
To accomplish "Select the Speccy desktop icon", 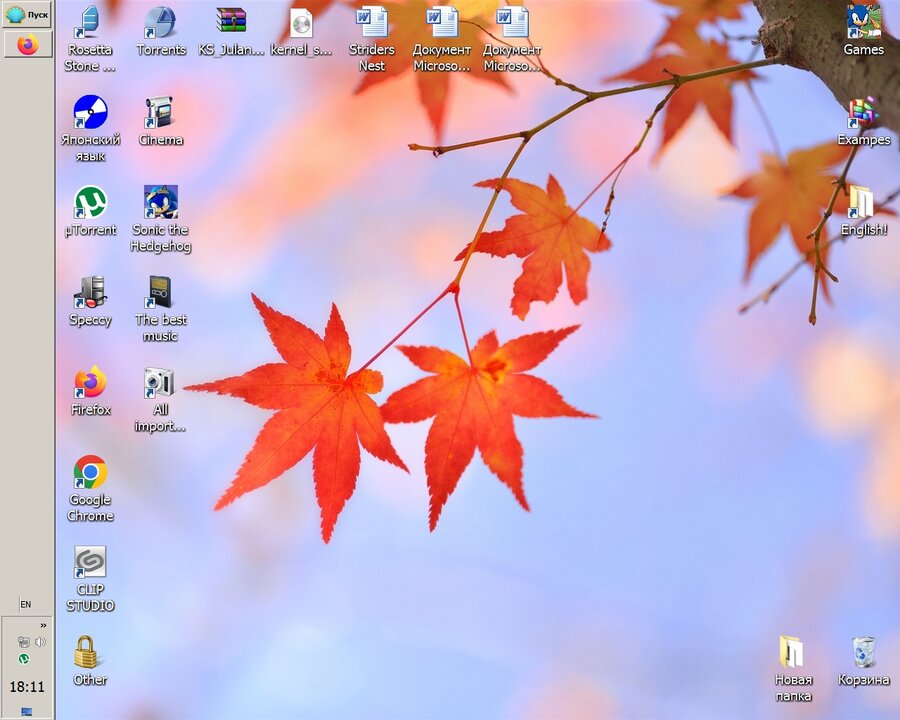I will tap(90, 292).
